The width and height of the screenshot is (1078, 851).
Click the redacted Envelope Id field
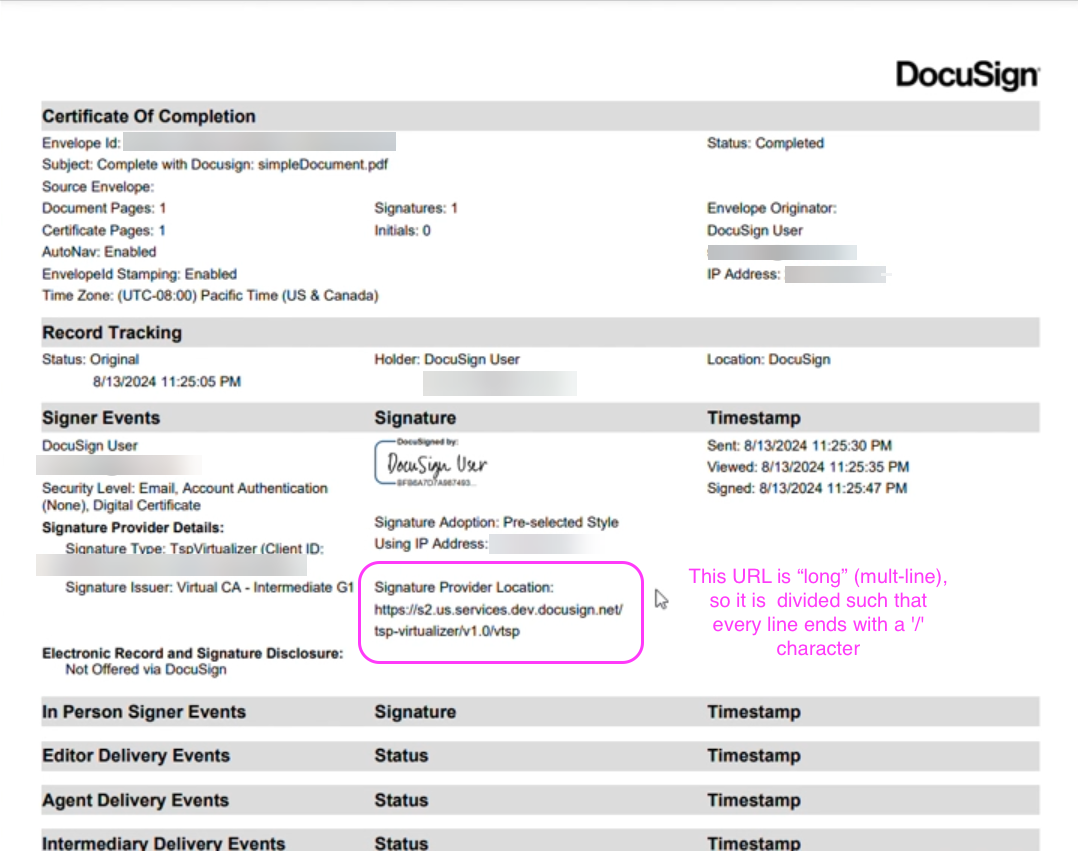(259, 143)
